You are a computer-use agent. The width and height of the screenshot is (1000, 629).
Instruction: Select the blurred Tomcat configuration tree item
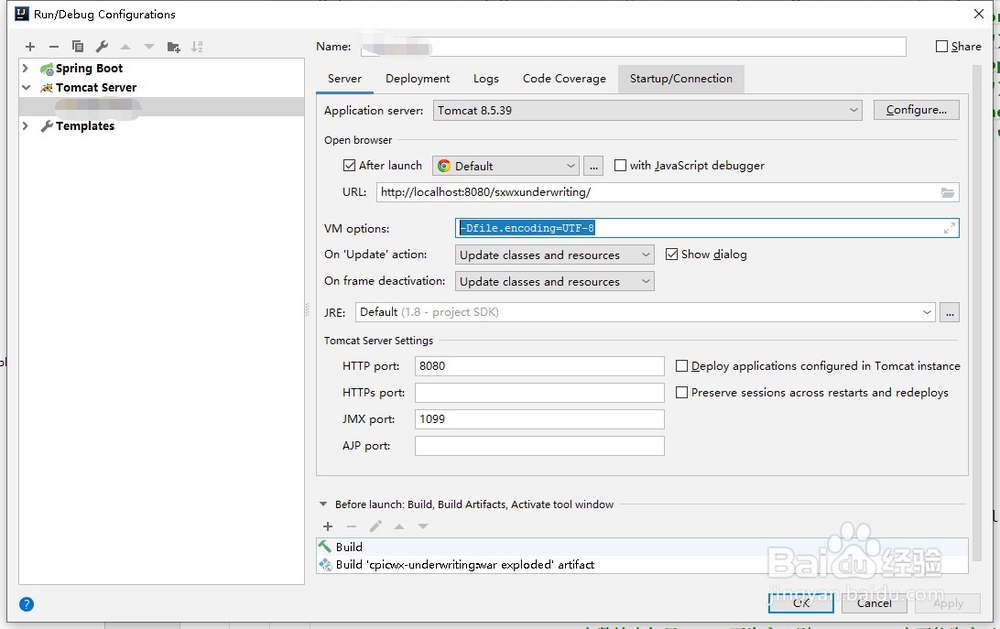pyautogui.click(x=161, y=107)
